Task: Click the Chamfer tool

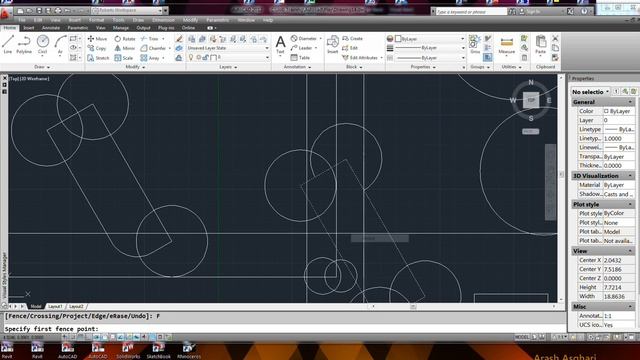Action: coord(153,48)
